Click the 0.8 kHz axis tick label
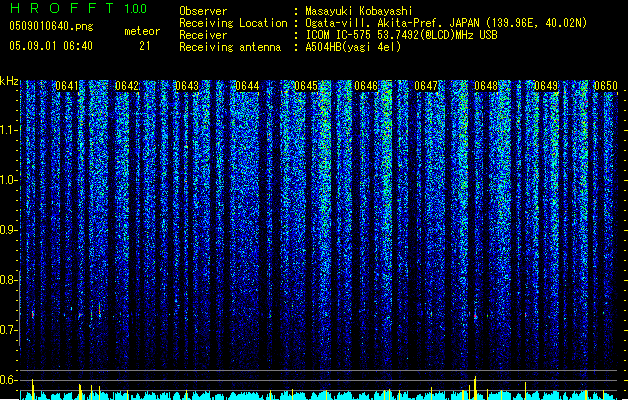Viewport: 629px width, 400px height. tap(9, 280)
